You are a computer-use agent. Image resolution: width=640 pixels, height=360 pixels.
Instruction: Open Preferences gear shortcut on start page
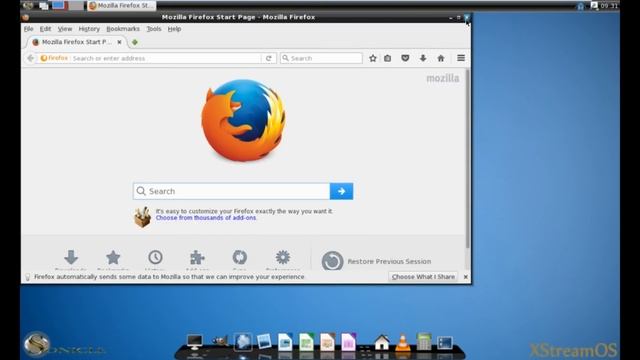[282, 259]
